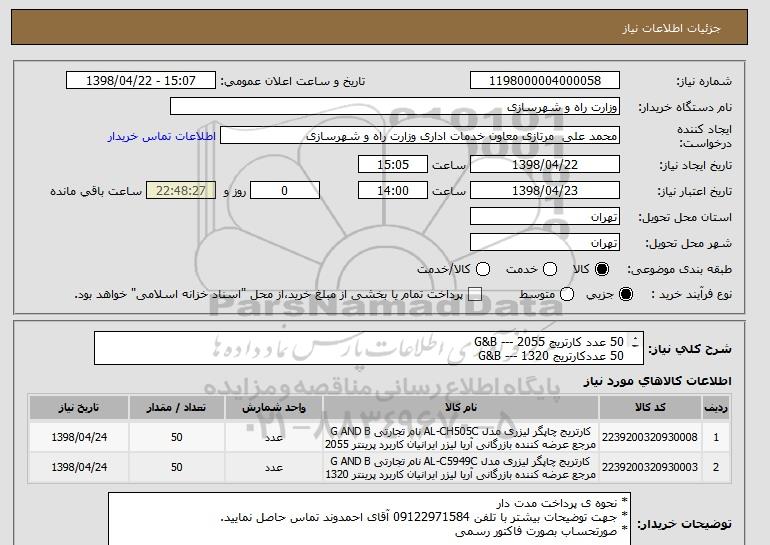The height and width of the screenshot is (545, 770).
Task: Click the واحد شمارش column header
Action: [x=274, y=408]
